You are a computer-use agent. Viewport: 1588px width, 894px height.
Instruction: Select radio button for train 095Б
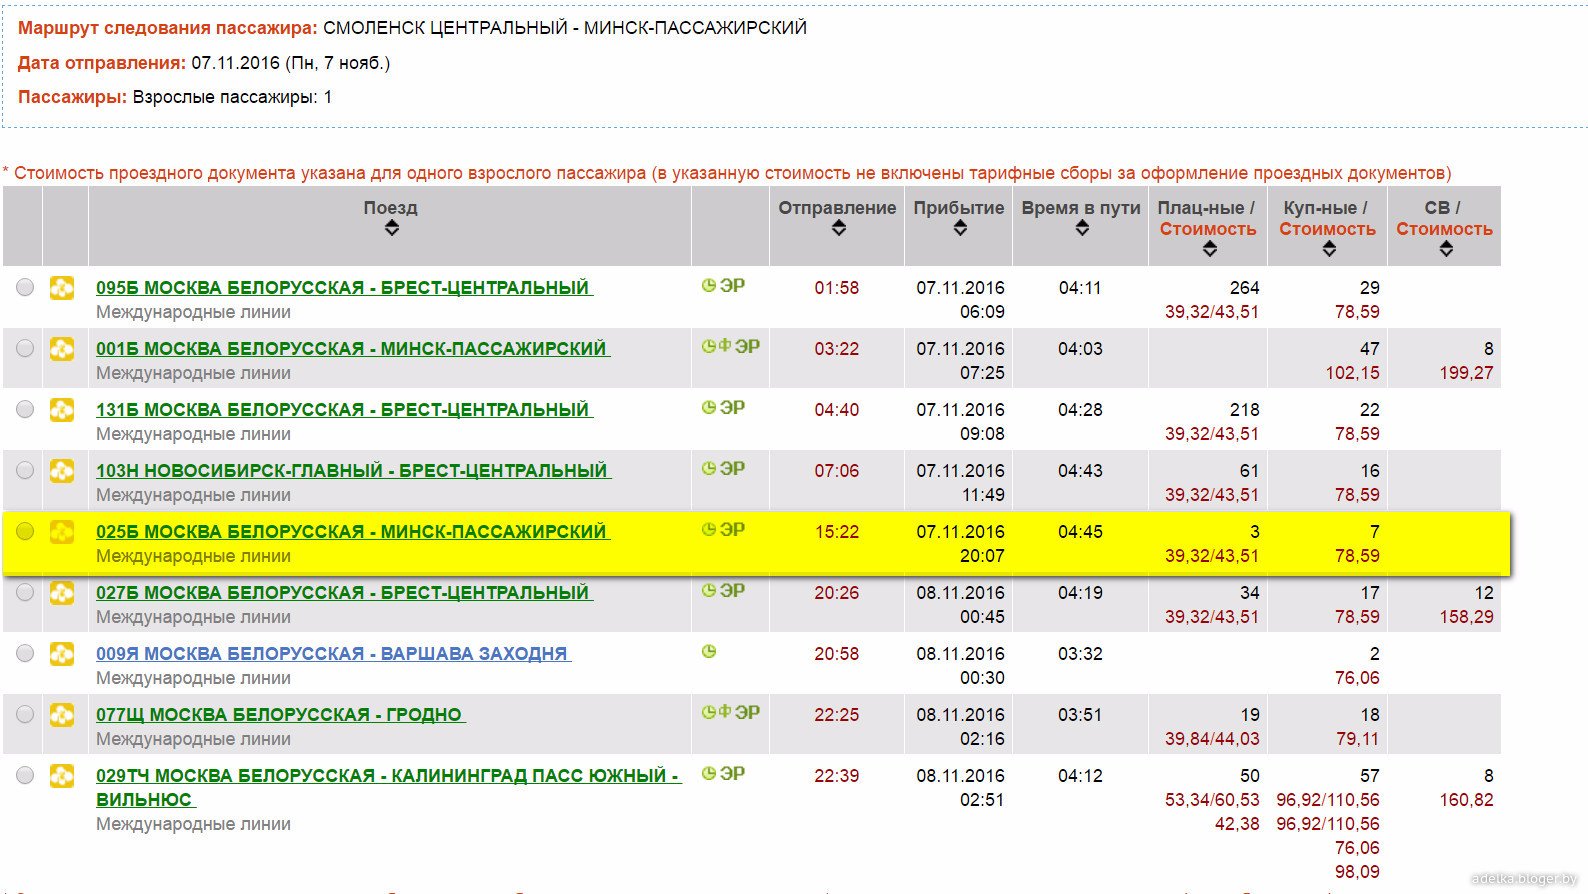pos(24,288)
